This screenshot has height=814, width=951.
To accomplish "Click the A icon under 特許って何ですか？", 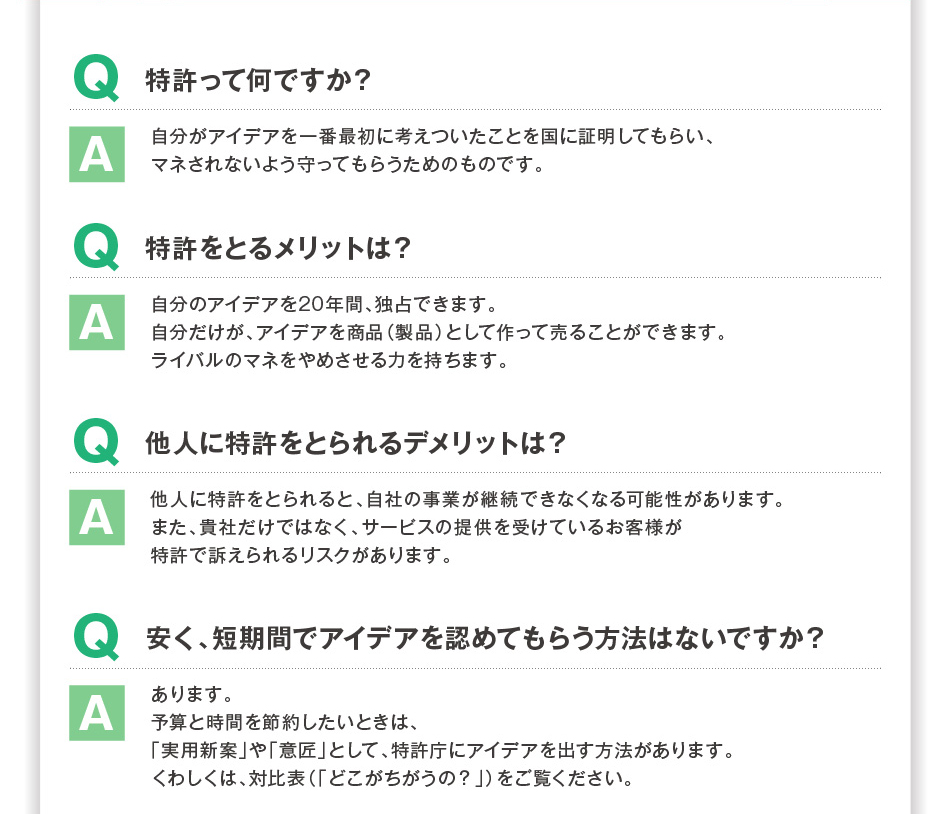I will 96,155.
